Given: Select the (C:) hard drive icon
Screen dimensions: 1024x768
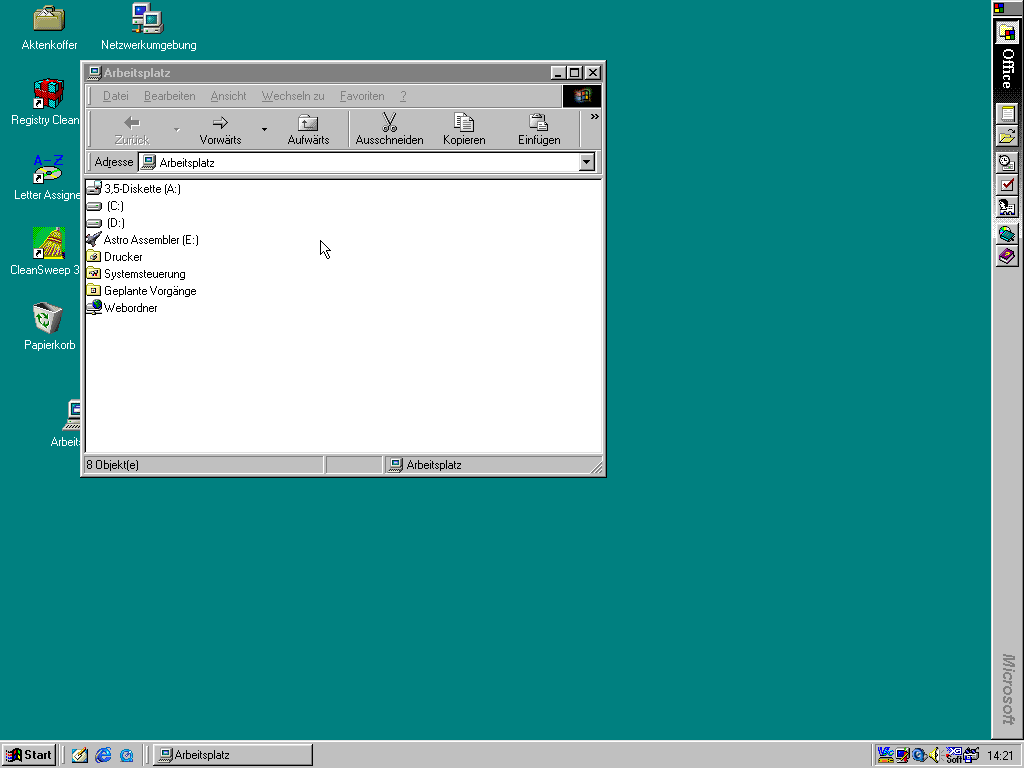Looking at the screenshot, I should (94, 206).
